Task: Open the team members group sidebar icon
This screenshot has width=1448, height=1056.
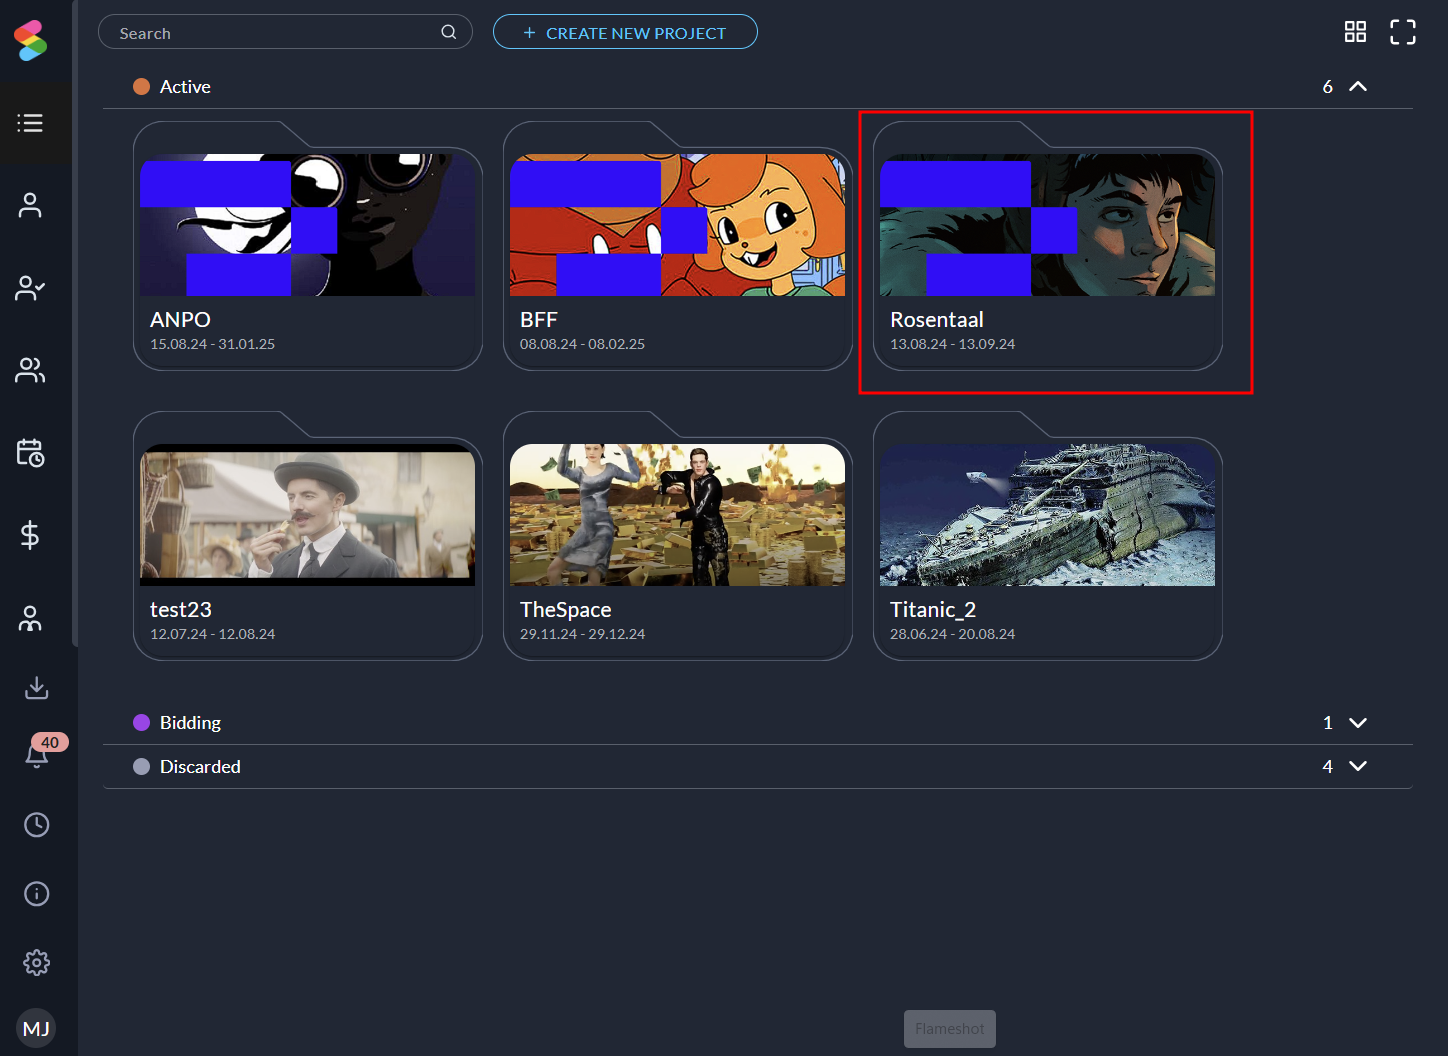Action: tap(30, 370)
